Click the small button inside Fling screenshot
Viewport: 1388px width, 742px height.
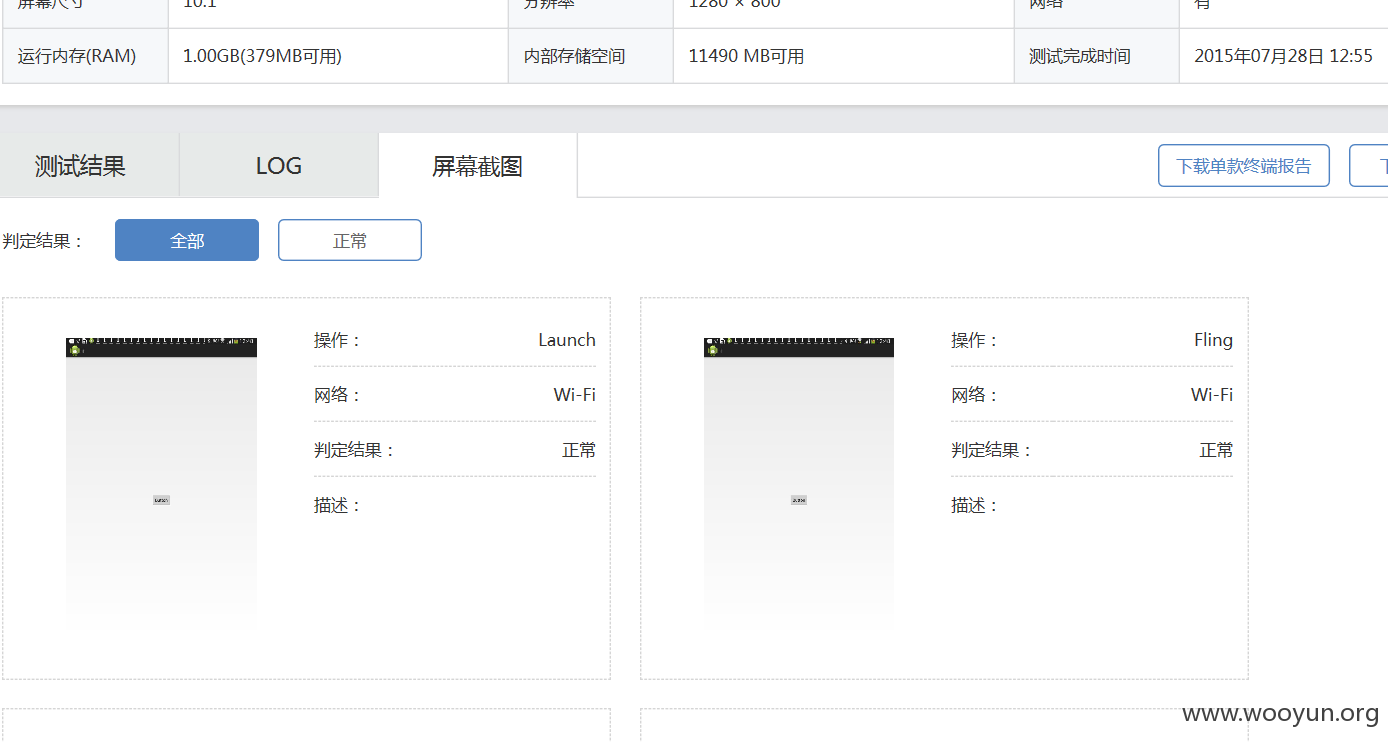[x=799, y=500]
